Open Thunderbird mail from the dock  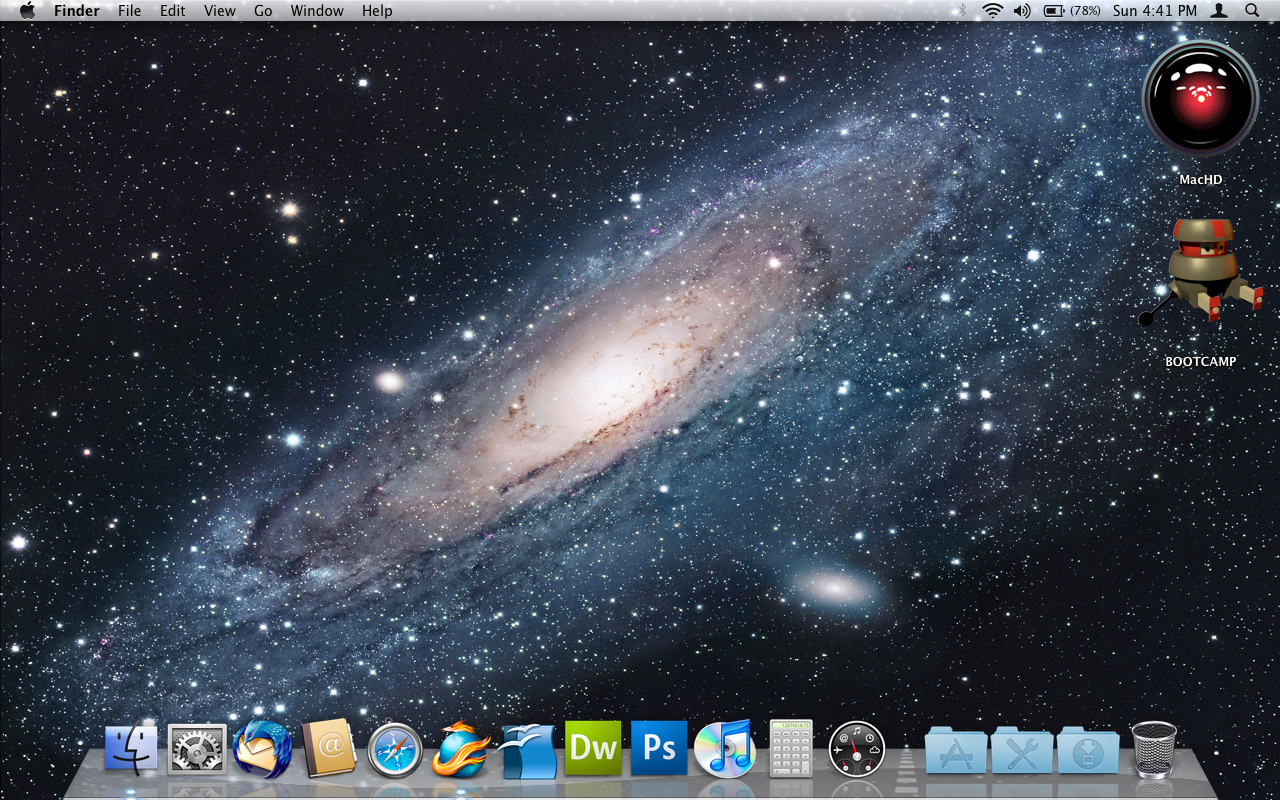(x=263, y=749)
